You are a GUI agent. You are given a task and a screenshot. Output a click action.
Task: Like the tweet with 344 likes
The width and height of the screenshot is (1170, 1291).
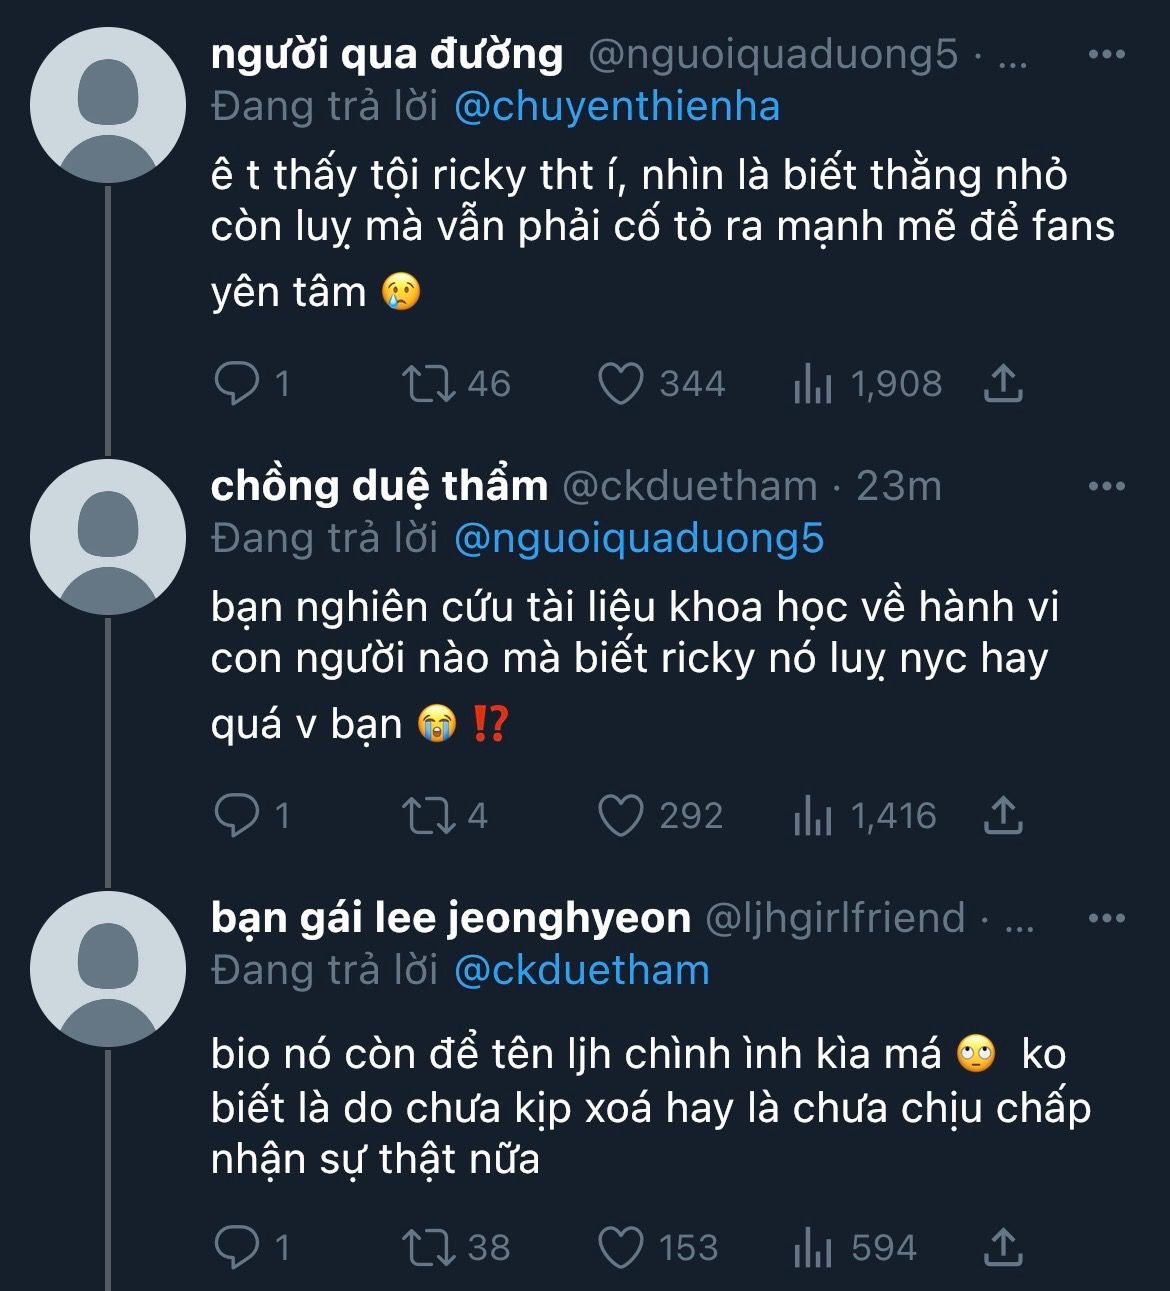[620, 384]
